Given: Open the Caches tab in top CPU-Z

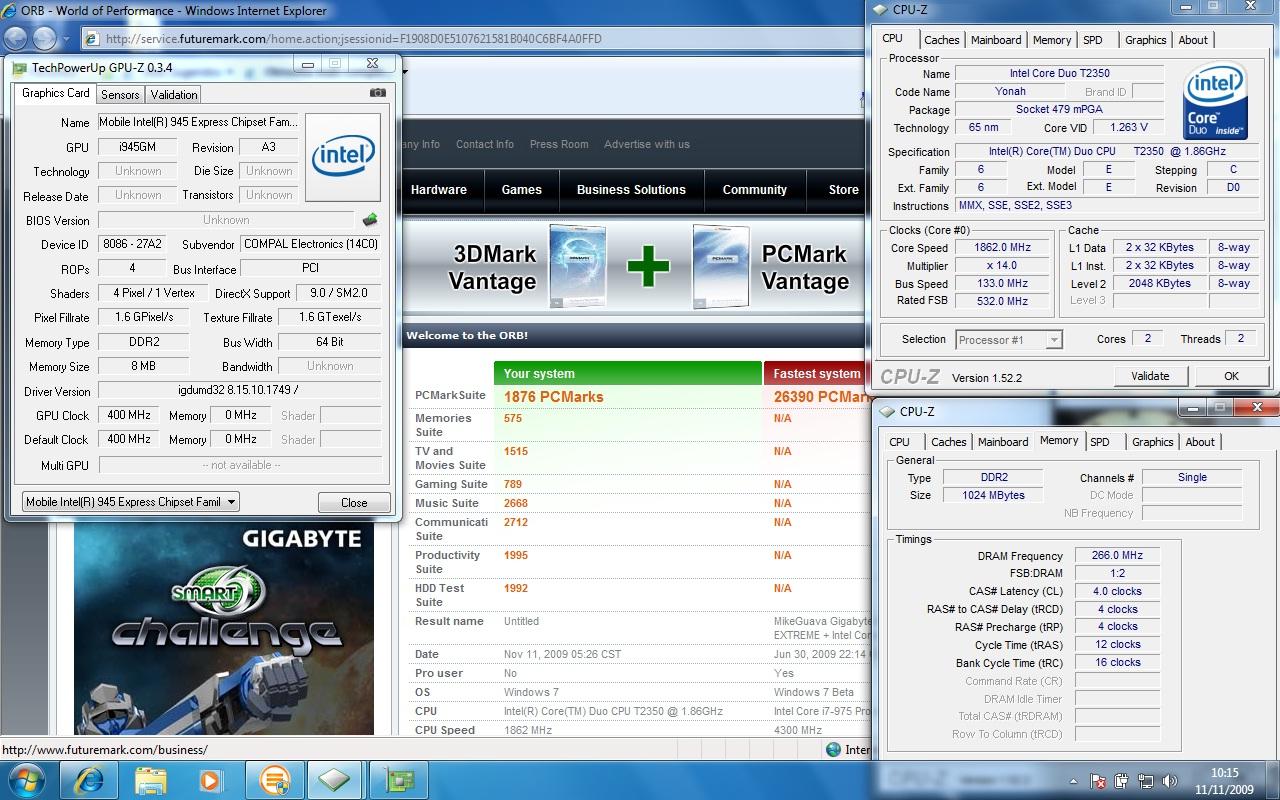Looking at the screenshot, I should point(941,40).
